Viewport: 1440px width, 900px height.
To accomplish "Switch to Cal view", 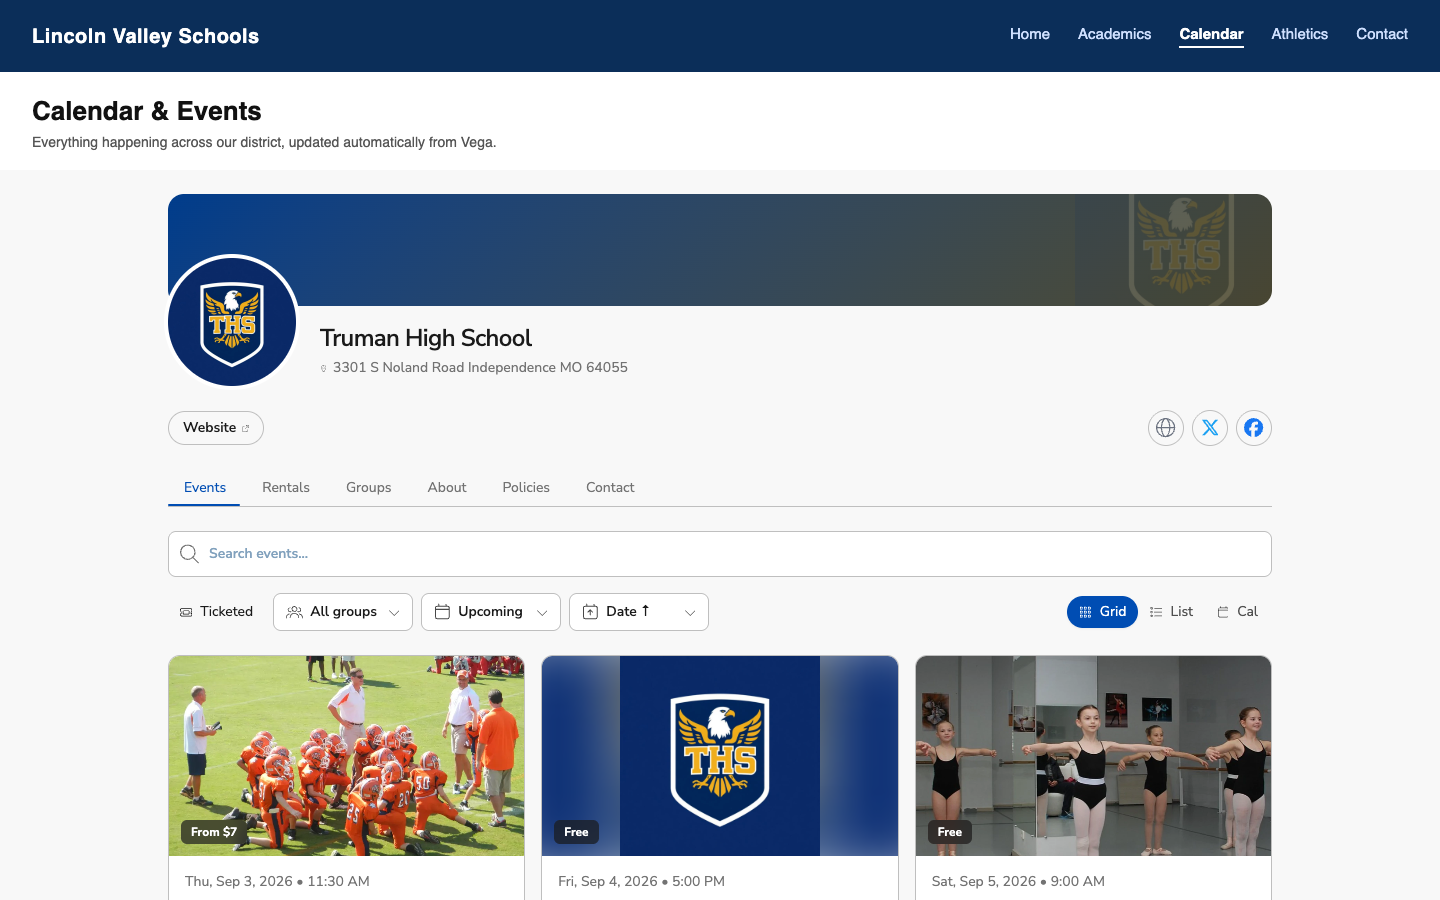I will tap(1237, 612).
